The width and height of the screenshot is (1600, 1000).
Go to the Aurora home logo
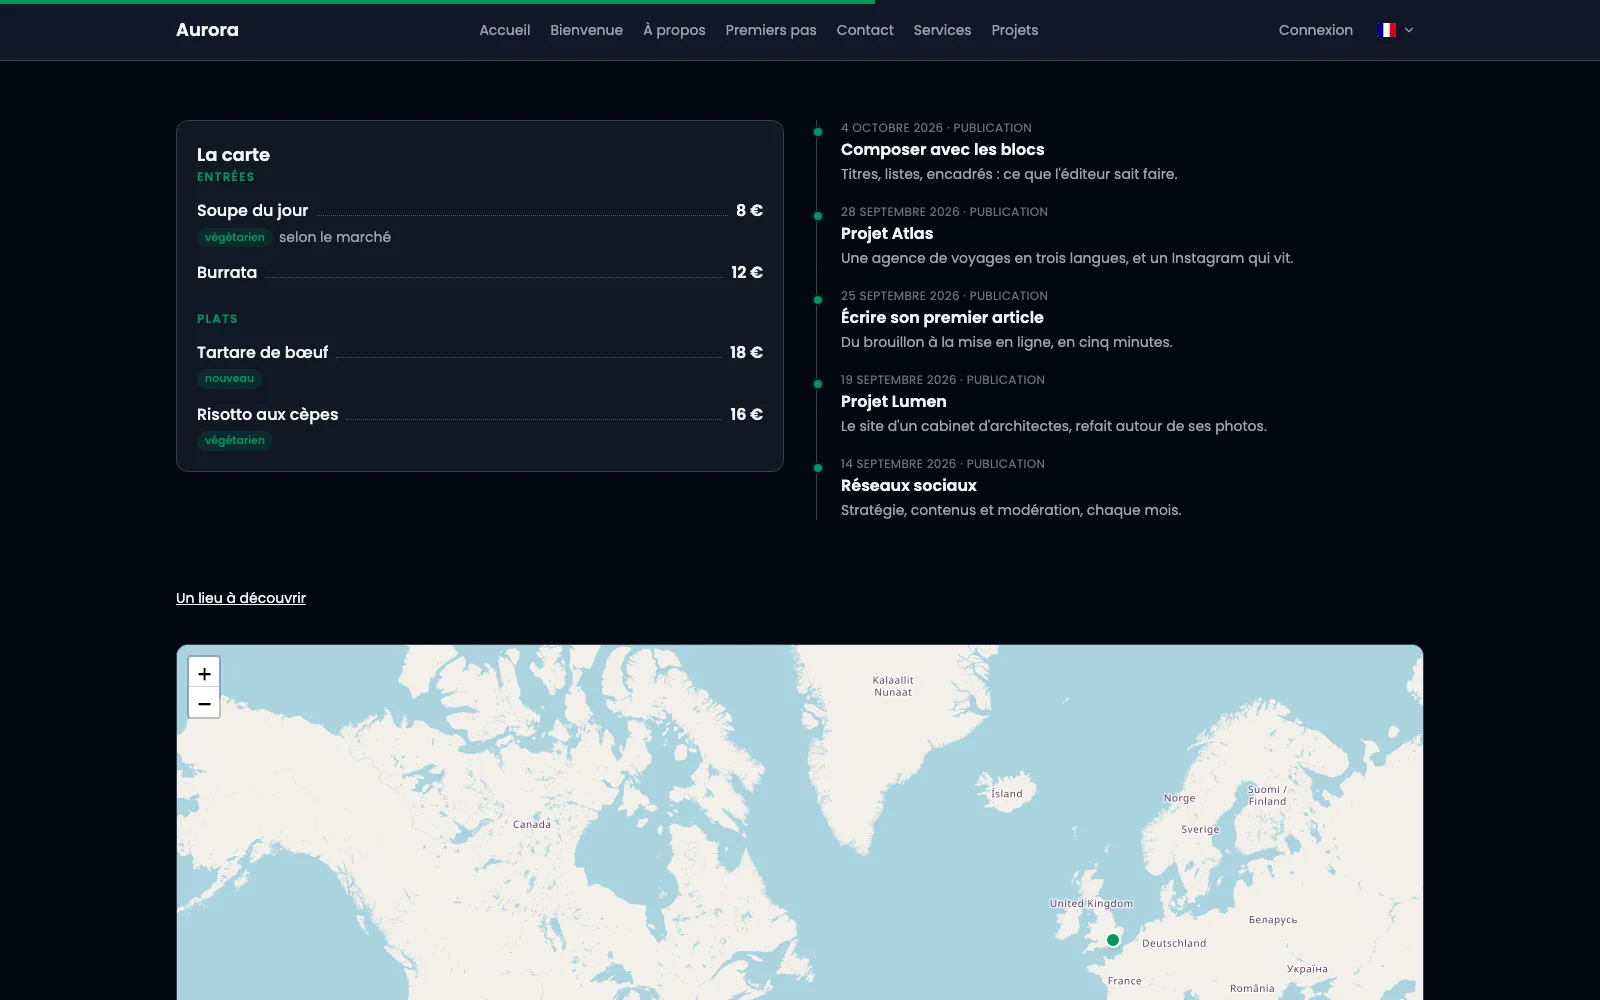(x=207, y=30)
